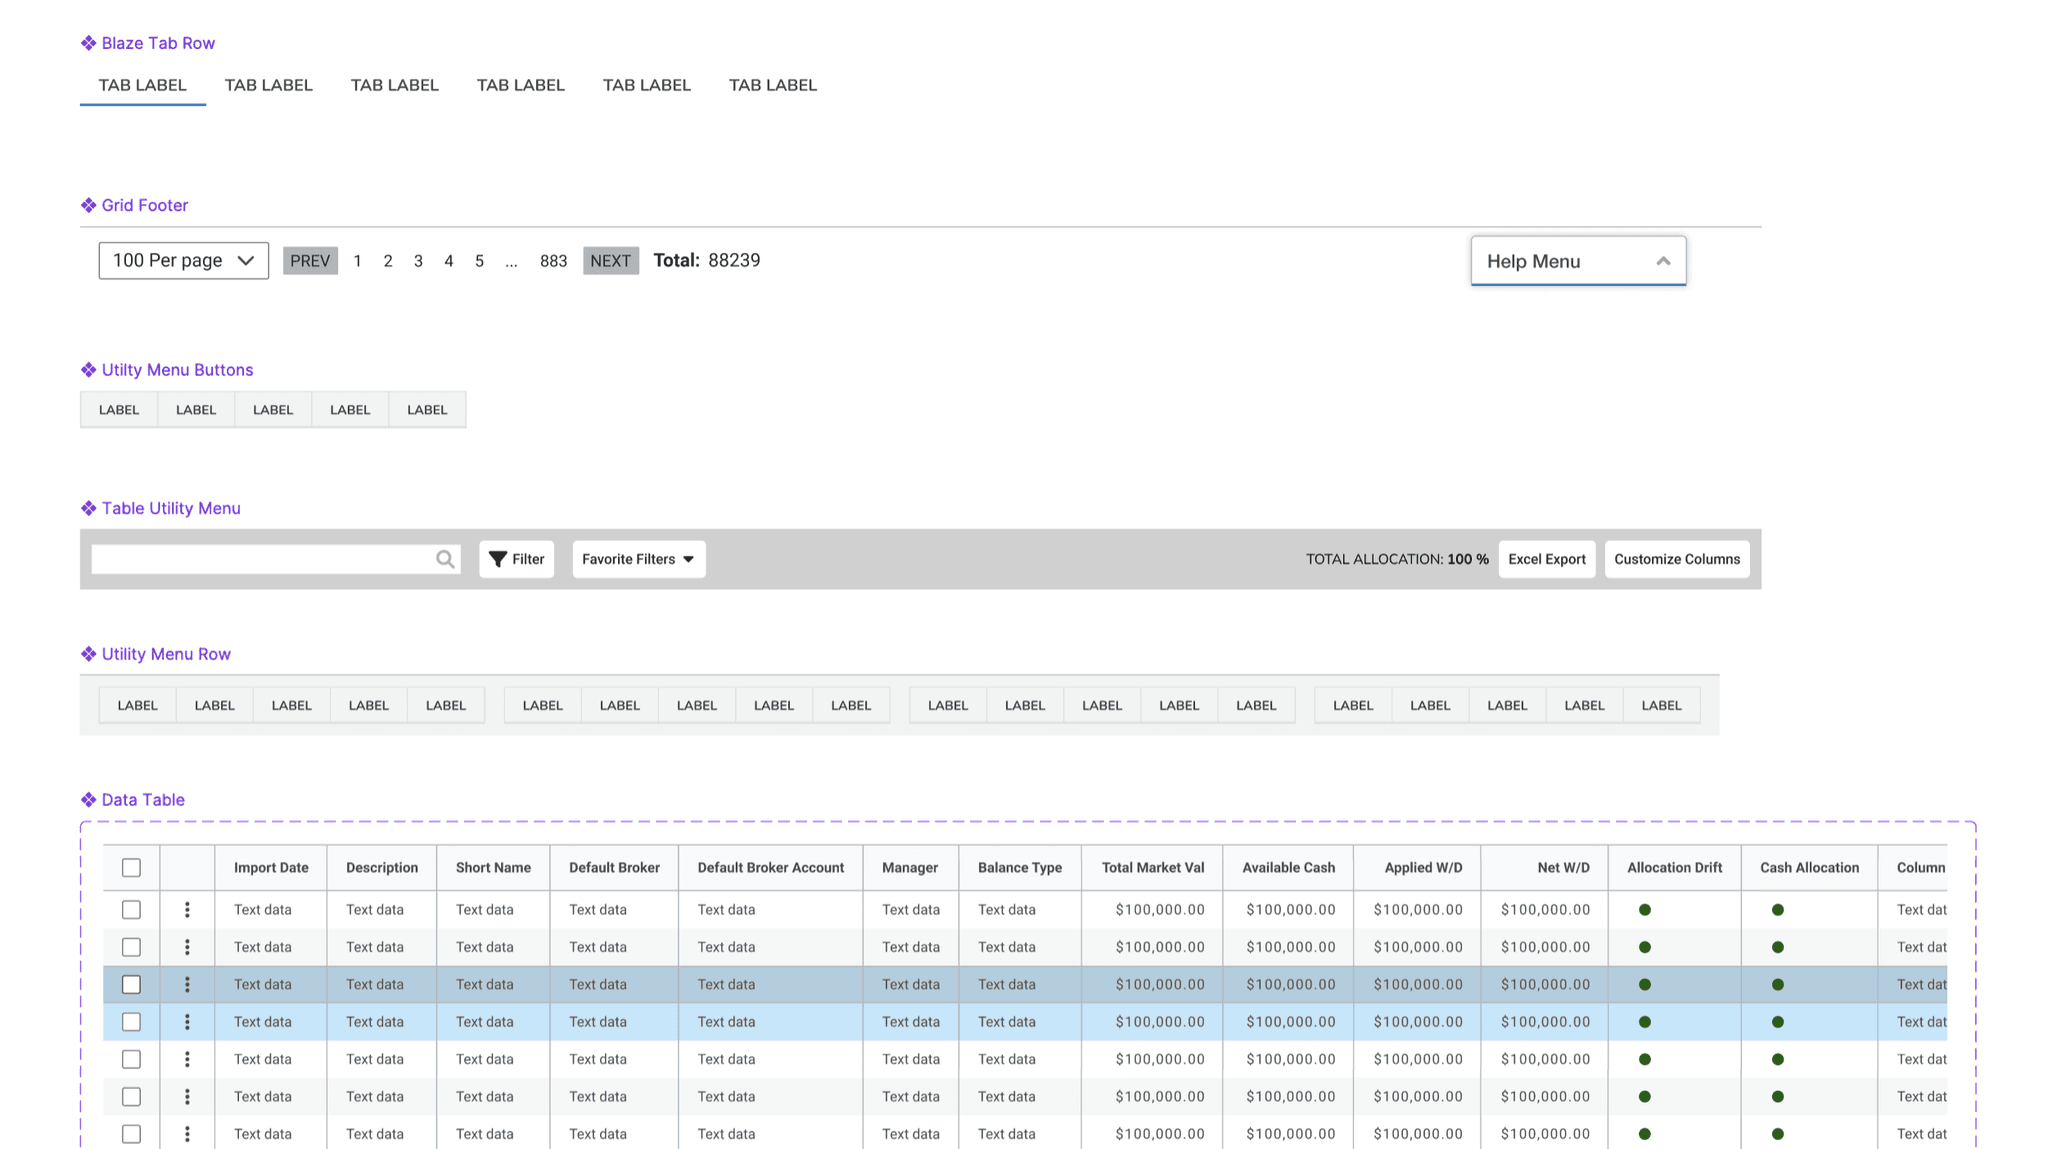Click the Excel Export button

(x=1546, y=559)
